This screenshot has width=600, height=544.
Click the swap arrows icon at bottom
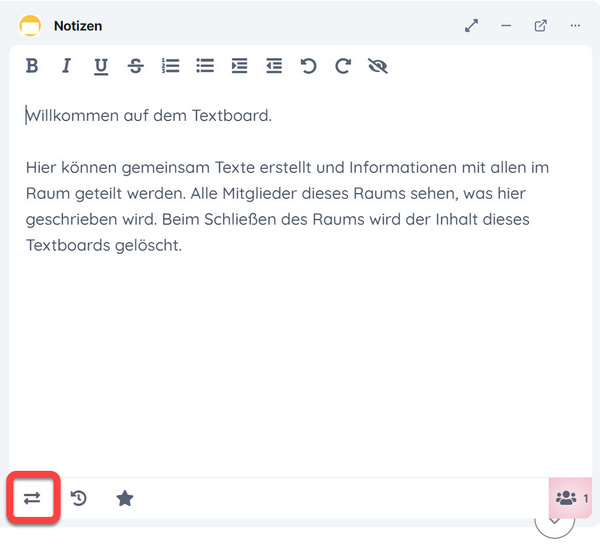[x=32, y=498]
